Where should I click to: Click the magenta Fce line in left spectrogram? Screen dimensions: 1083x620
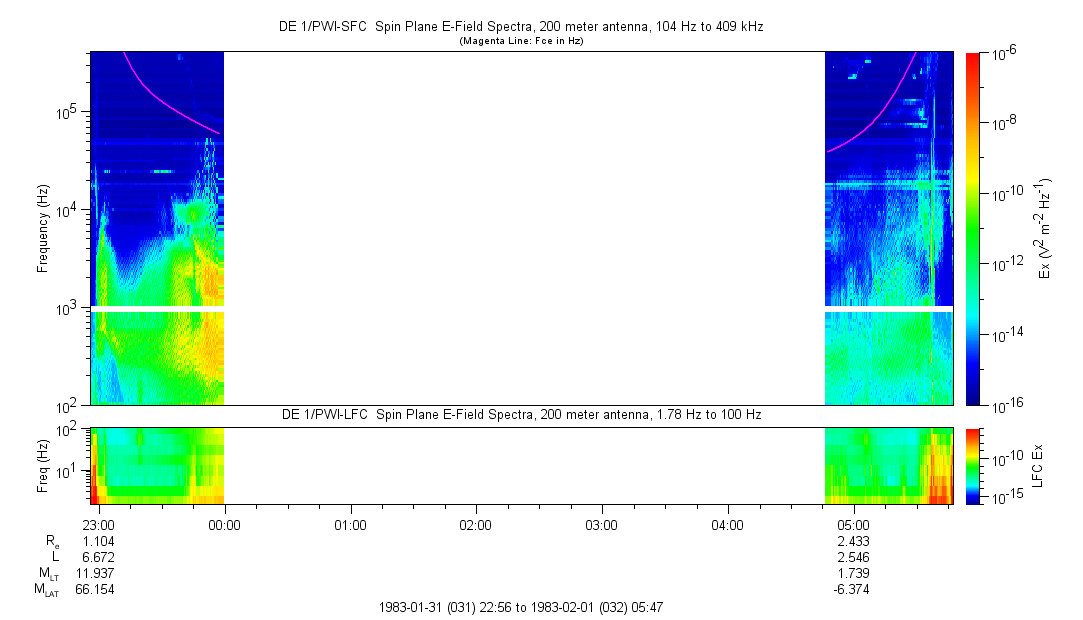click(165, 98)
